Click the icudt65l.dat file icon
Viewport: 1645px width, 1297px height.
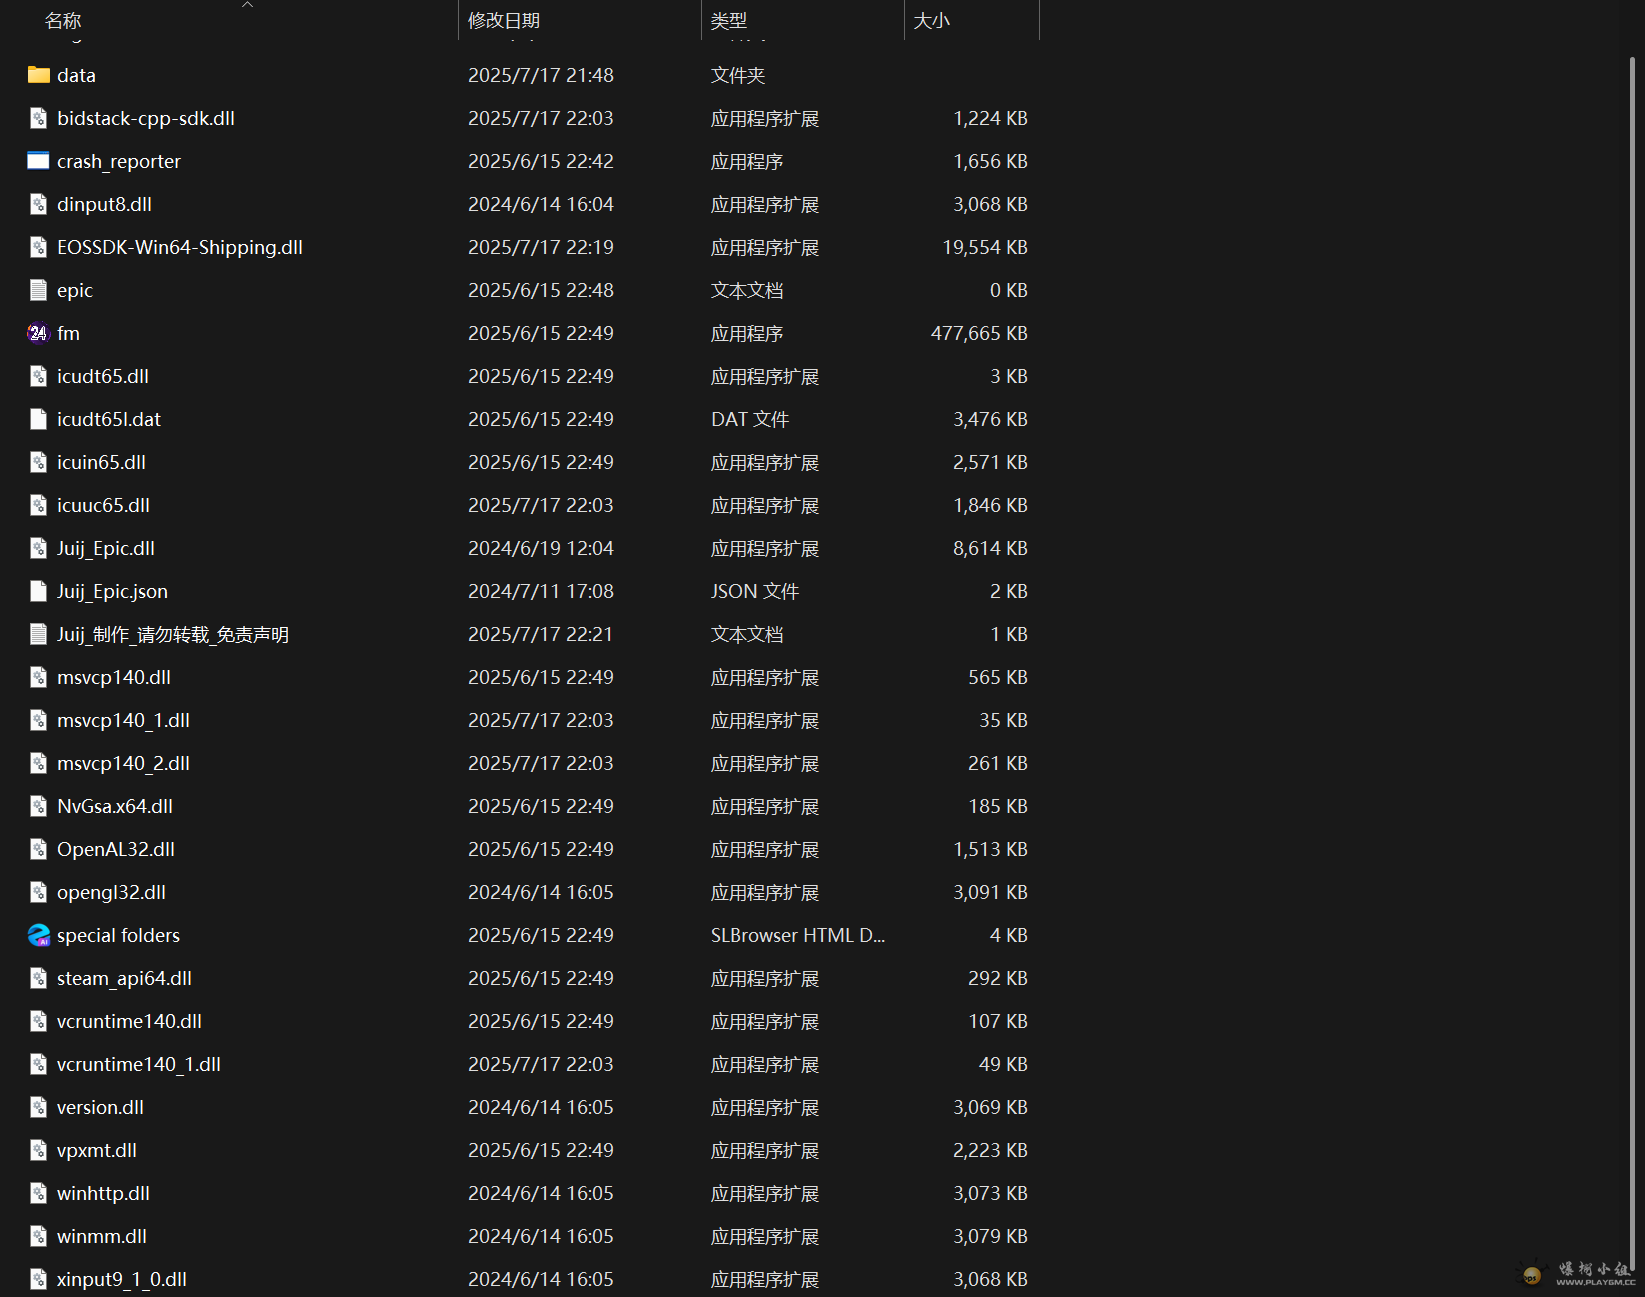pyautogui.click(x=39, y=419)
